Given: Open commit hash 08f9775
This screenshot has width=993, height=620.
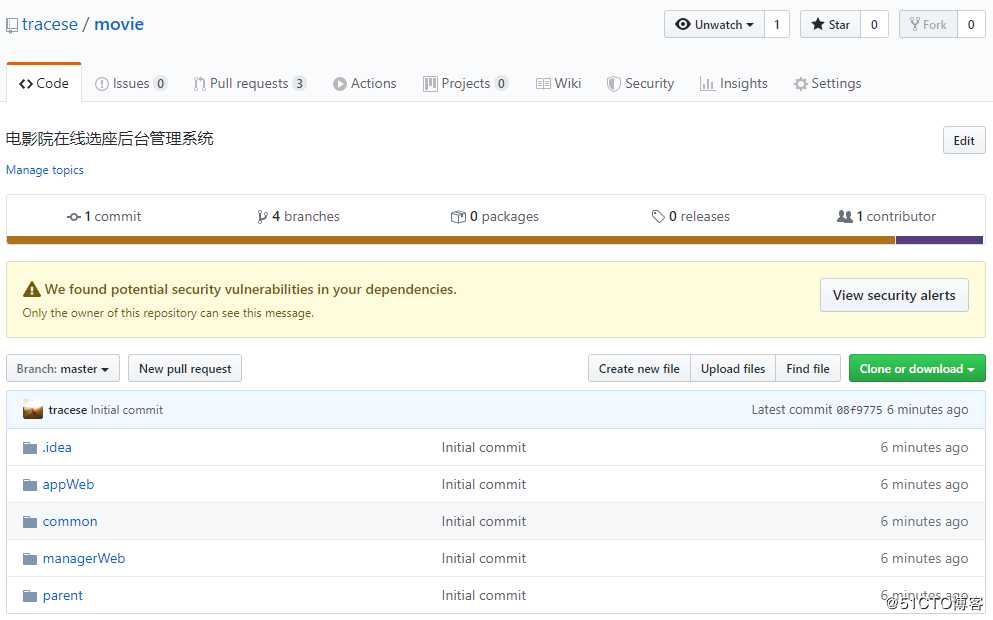Looking at the screenshot, I should 859,410.
